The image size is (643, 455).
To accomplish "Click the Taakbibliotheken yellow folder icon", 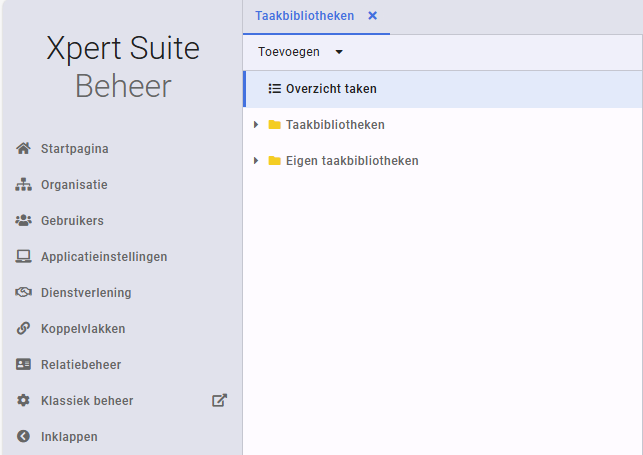I will pyautogui.click(x=274, y=125).
